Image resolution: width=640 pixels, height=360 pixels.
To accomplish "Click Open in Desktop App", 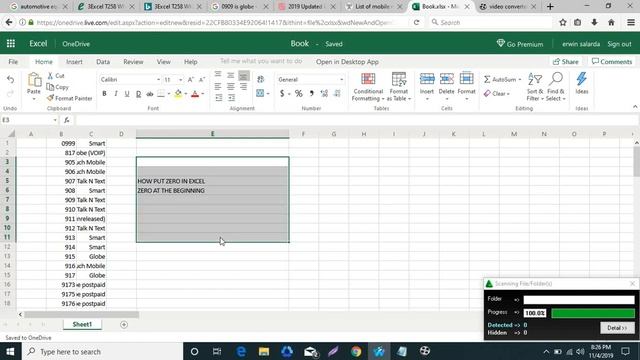I will (347, 62).
